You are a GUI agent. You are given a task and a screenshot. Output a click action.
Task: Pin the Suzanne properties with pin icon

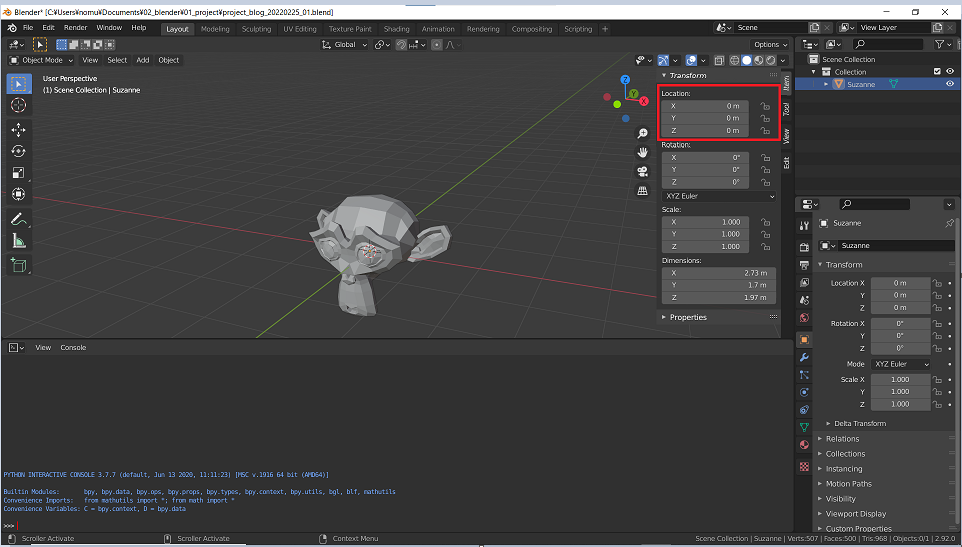pos(950,223)
